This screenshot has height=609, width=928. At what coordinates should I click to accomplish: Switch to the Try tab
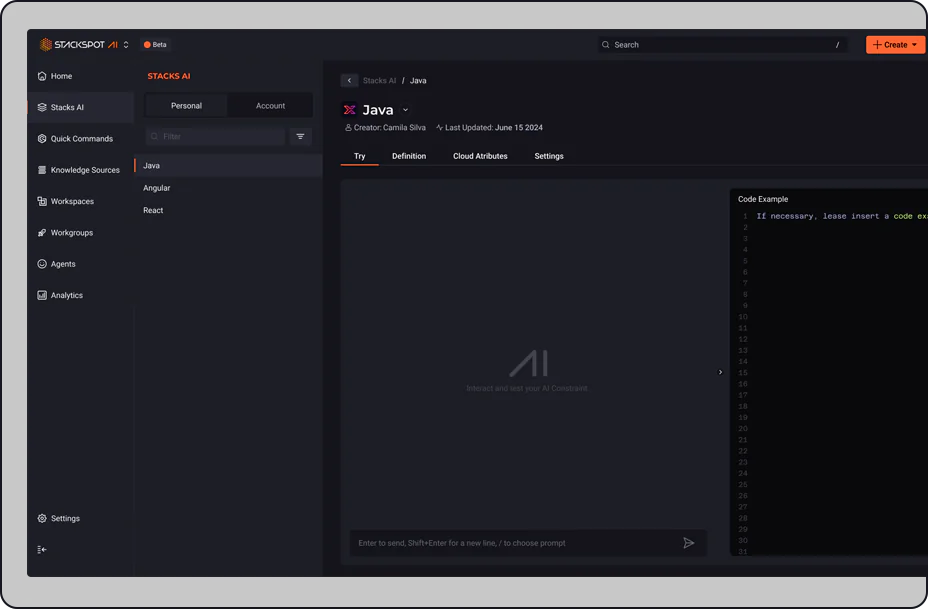(x=359, y=156)
